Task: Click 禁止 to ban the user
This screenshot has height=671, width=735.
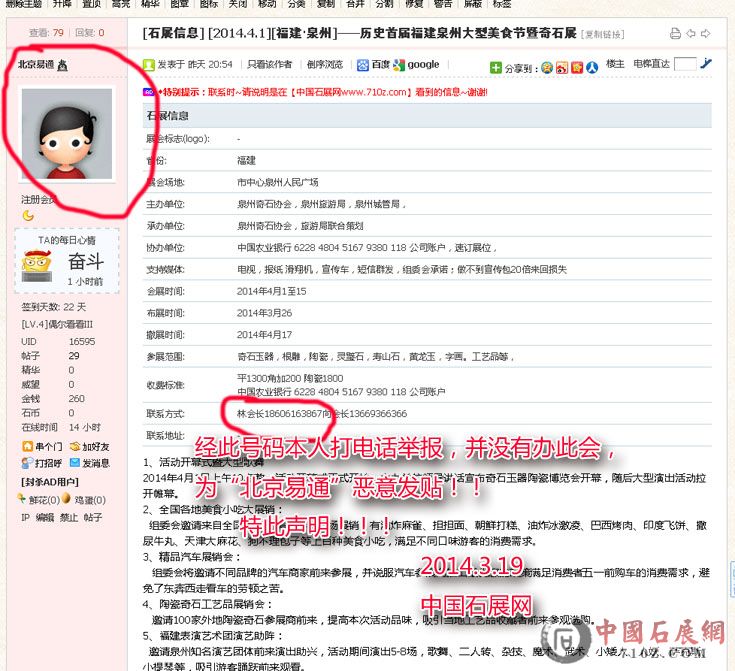Action: (69, 517)
